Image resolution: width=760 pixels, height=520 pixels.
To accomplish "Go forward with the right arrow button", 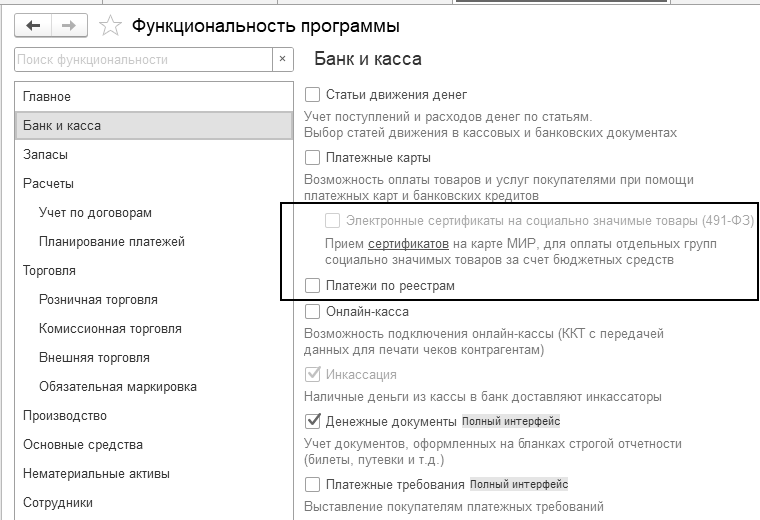I will (x=69, y=25).
